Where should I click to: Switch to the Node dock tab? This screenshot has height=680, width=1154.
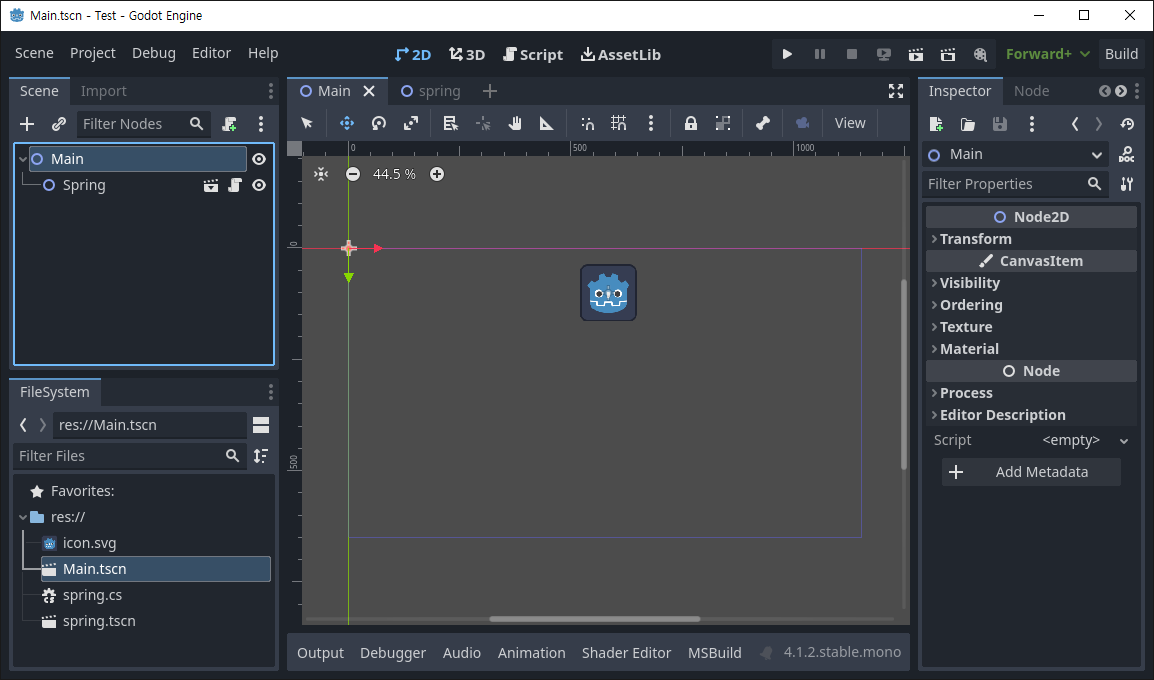(1031, 91)
